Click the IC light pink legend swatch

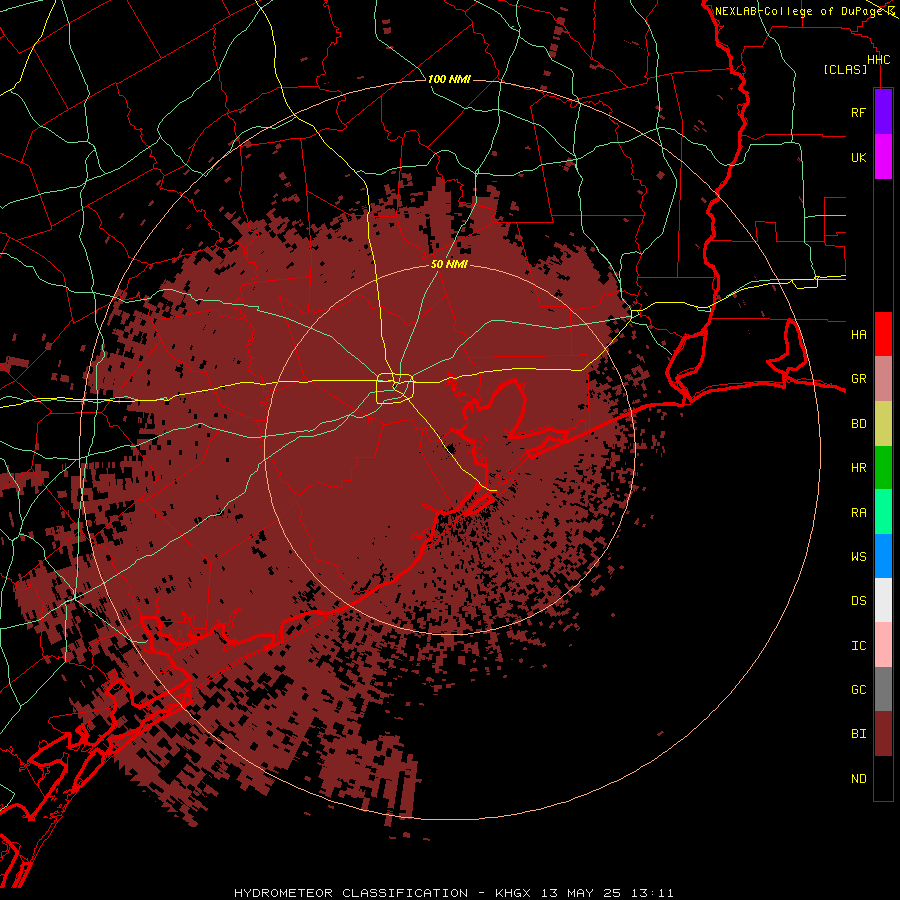click(883, 645)
